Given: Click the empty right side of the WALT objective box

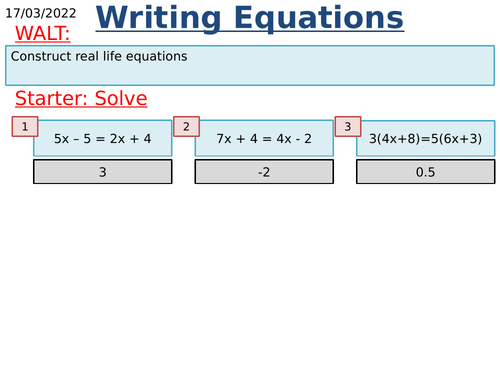Looking at the screenshot, I should tap(367, 65).
